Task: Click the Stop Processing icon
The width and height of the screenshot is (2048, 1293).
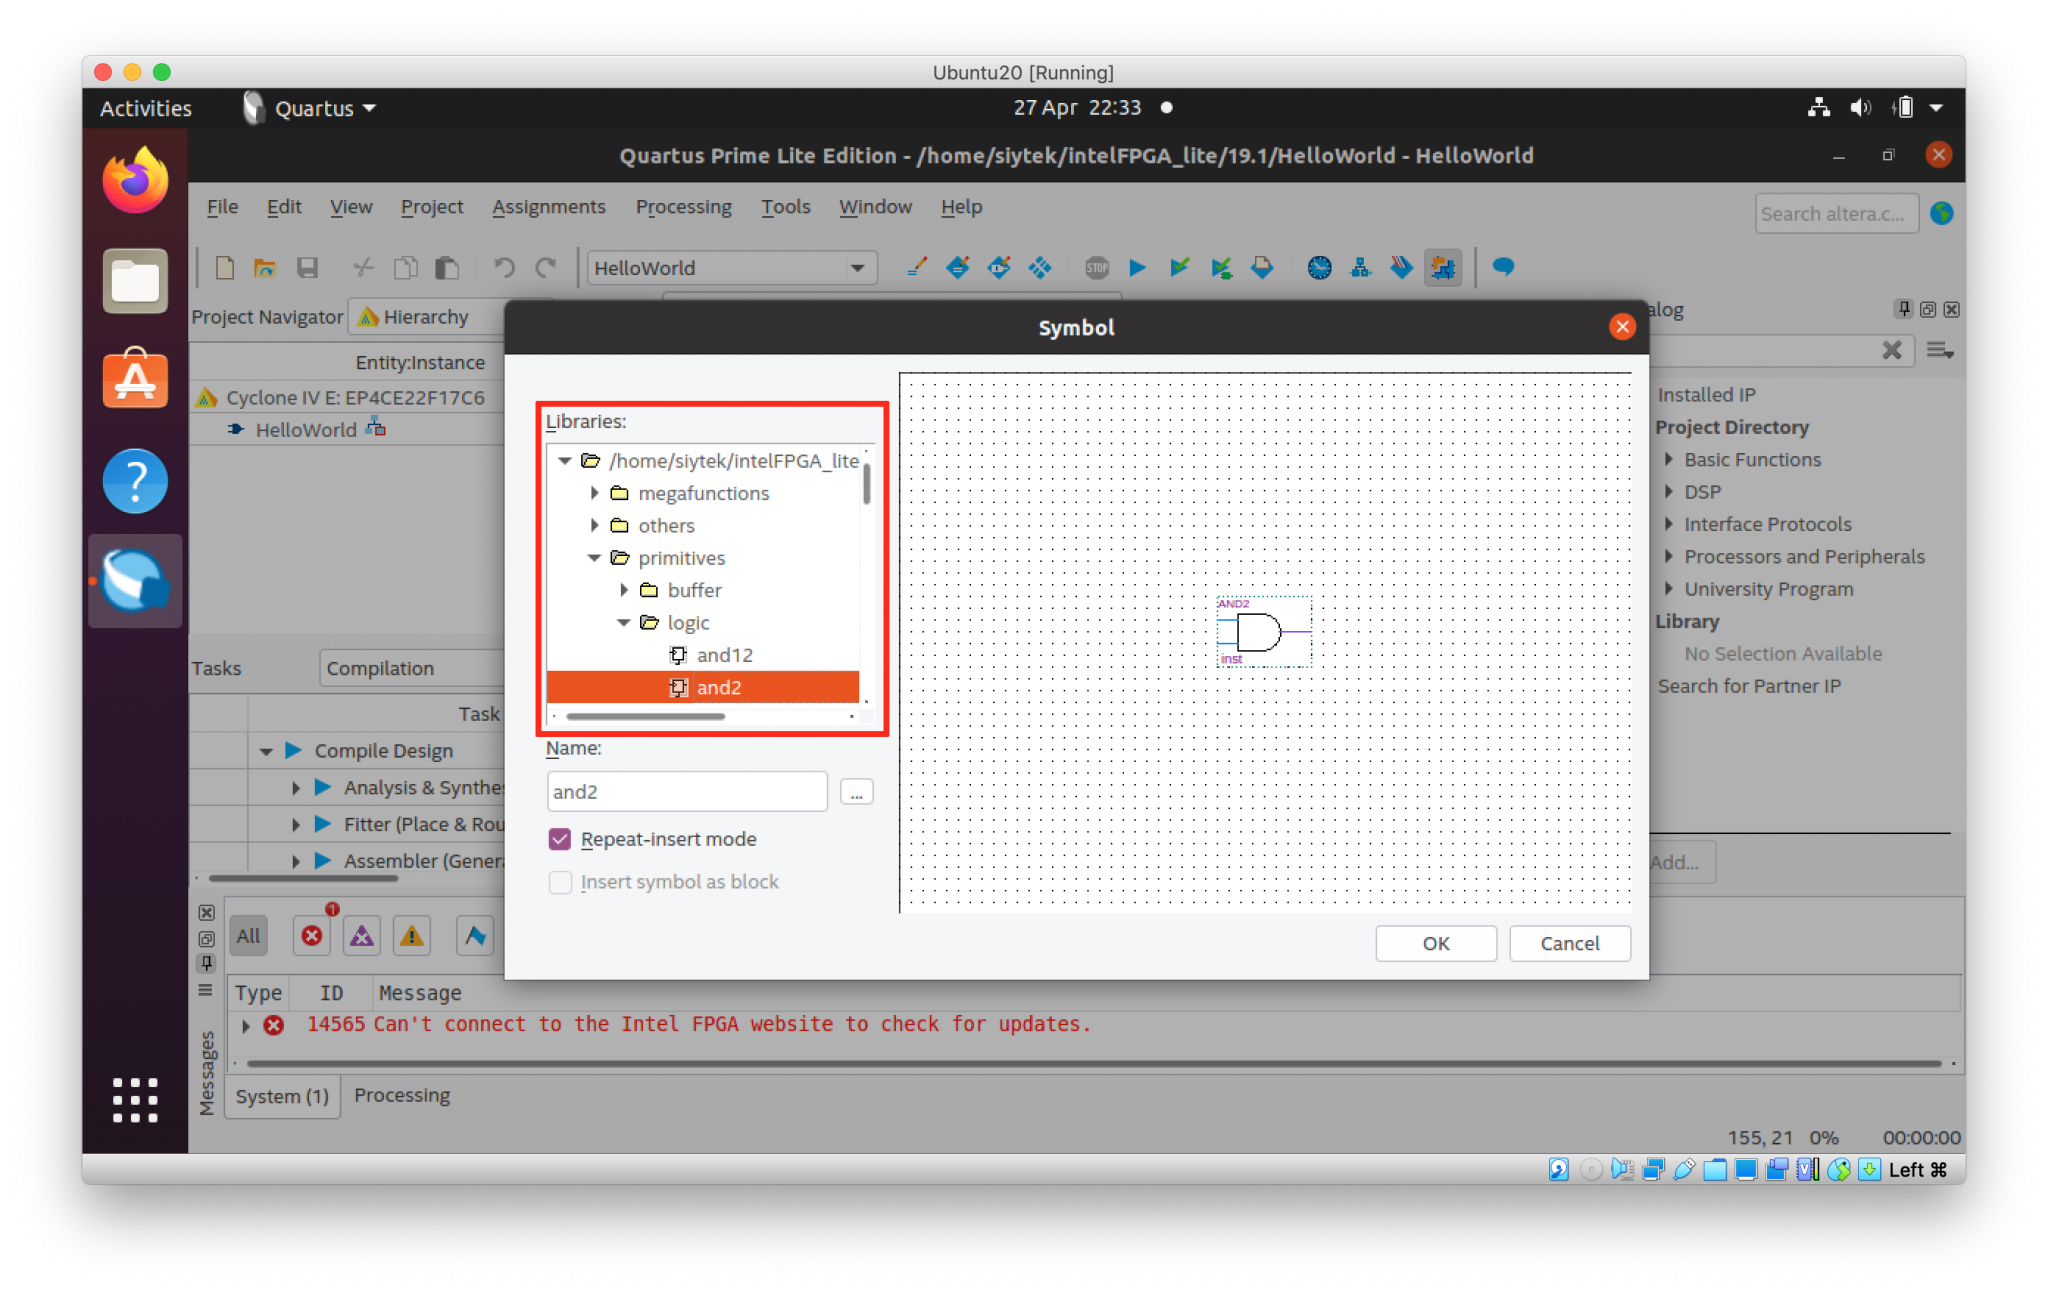Action: (1097, 268)
